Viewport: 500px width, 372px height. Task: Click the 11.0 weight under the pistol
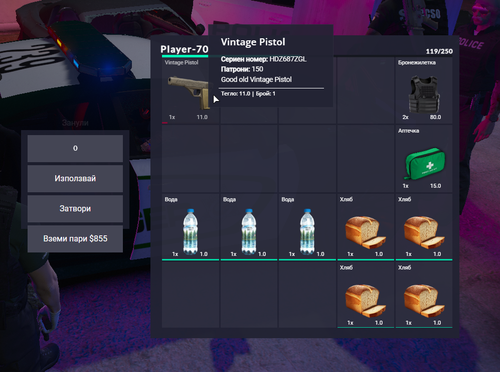[202, 117]
